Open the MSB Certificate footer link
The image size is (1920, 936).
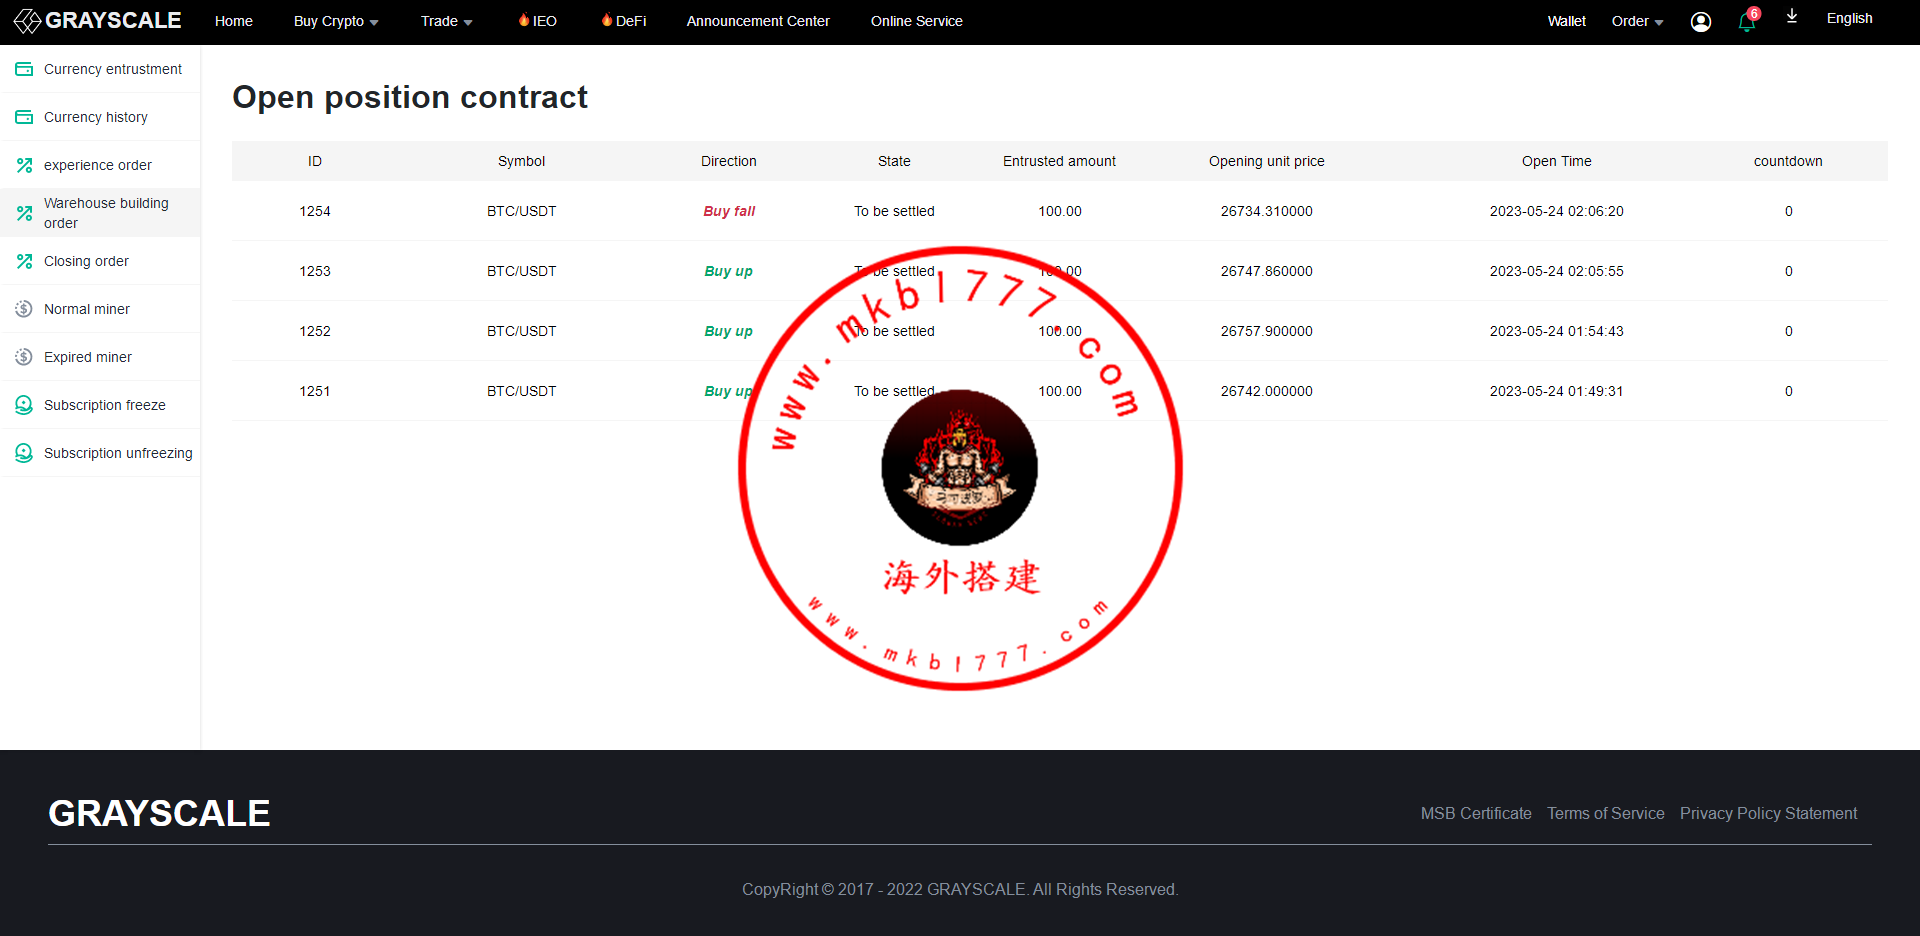[x=1476, y=814]
